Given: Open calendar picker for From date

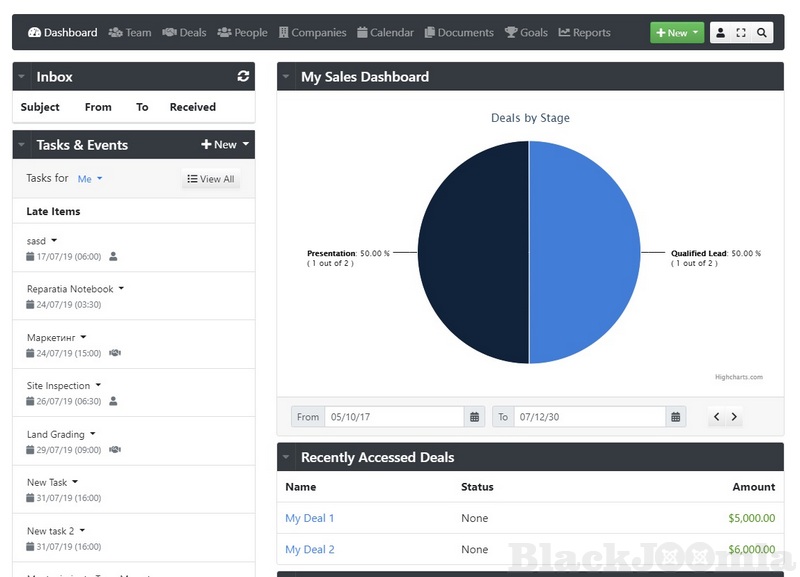Looking at the screenshot, I should coord(475,417).
